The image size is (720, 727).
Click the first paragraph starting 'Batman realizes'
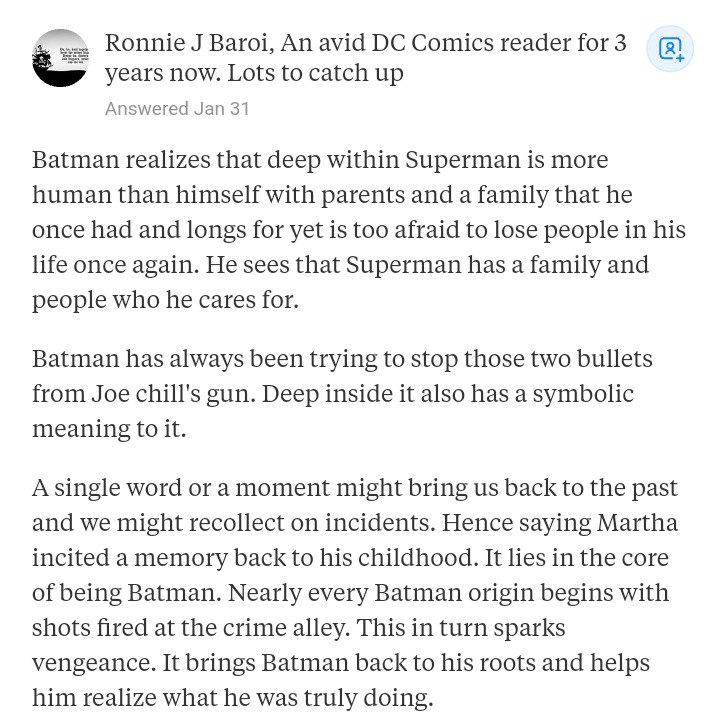coord(359,230)
